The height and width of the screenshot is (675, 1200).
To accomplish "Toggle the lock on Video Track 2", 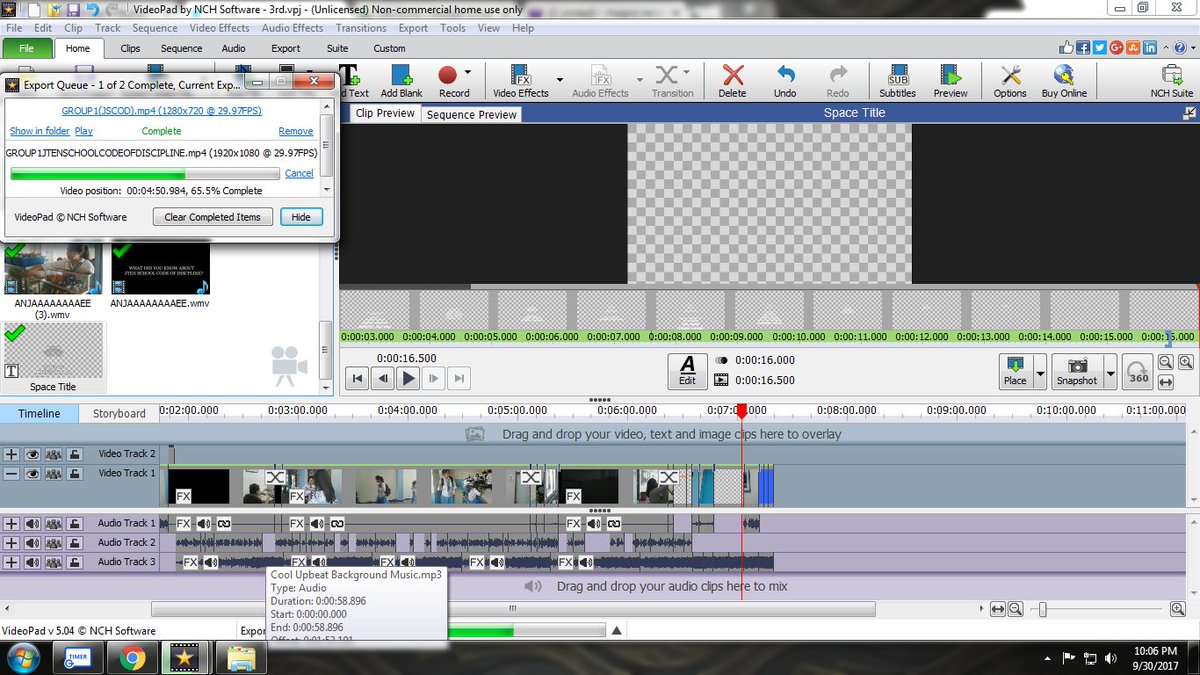I will 75,454.
